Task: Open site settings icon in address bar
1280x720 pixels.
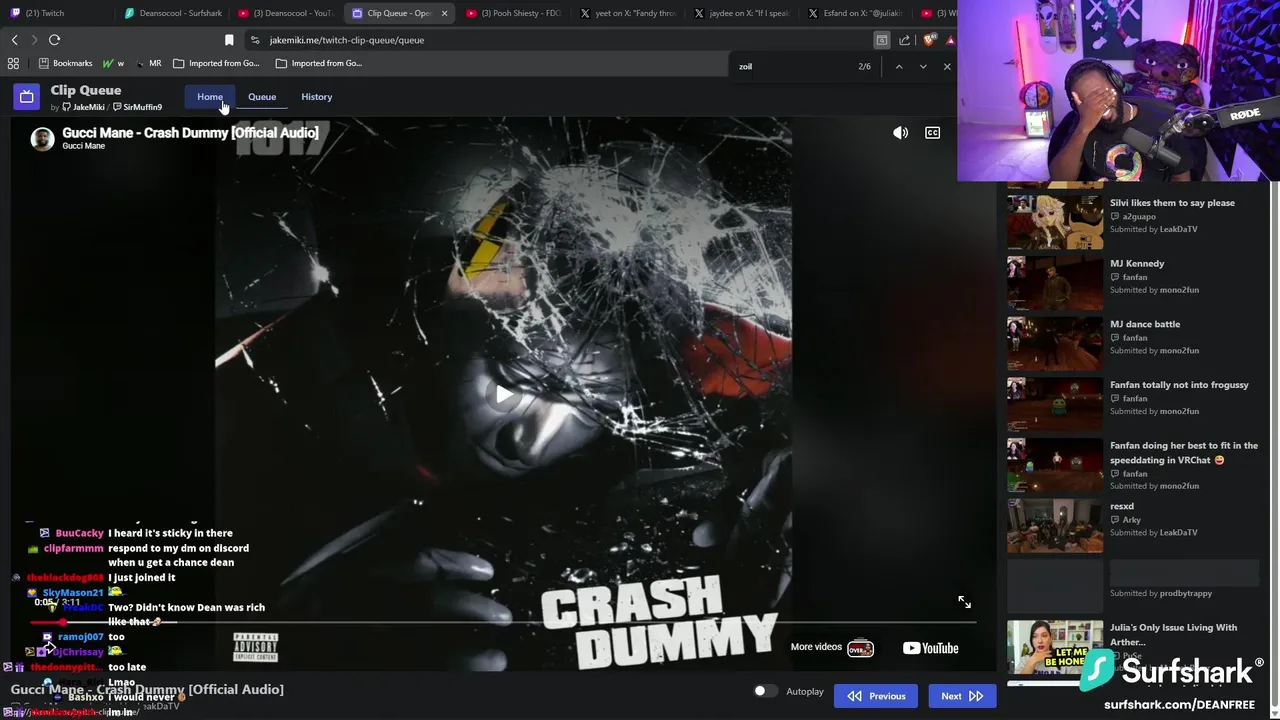Action: (255, 40)
